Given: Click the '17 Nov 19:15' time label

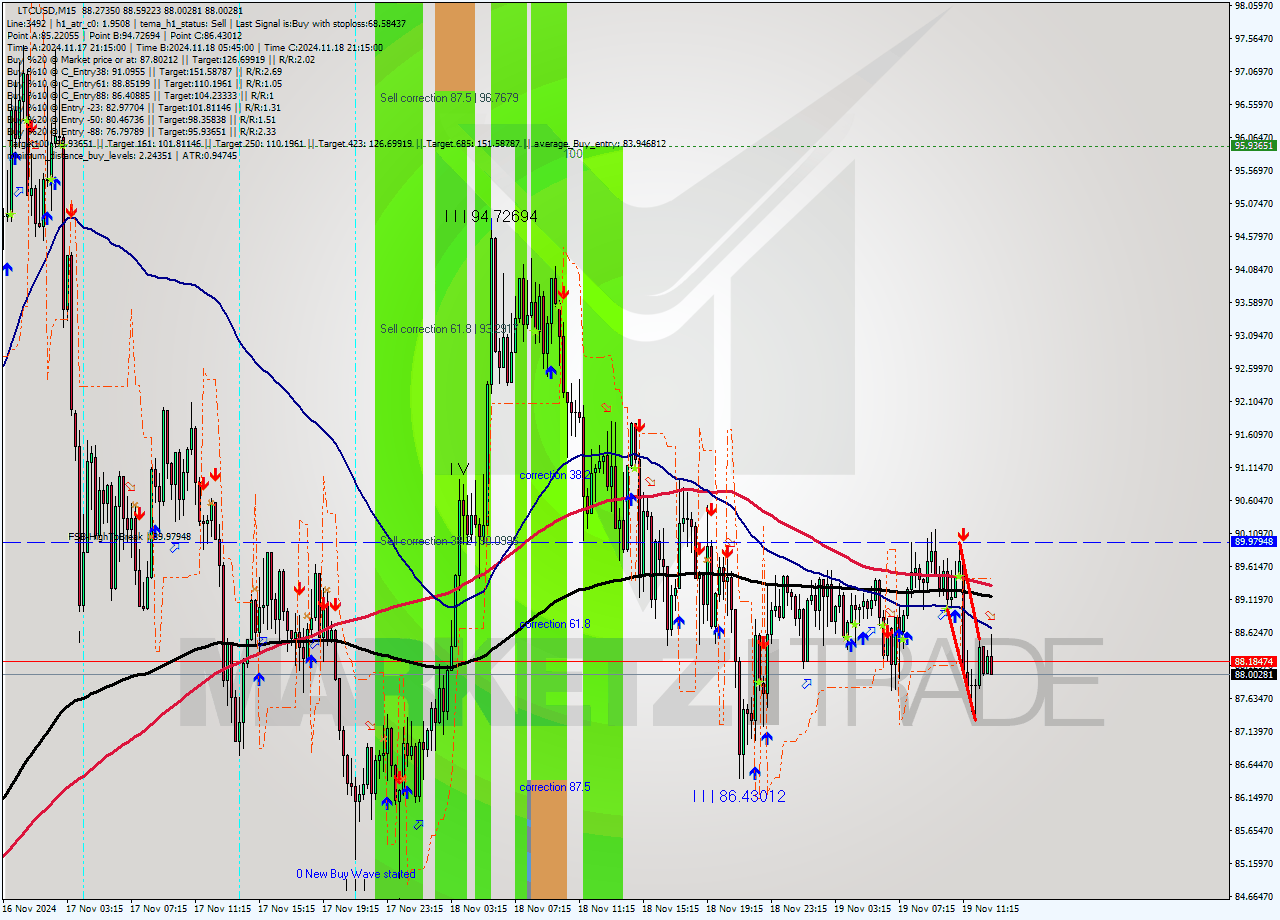Looking at the screenshot, I should click(x=350, y=910).
